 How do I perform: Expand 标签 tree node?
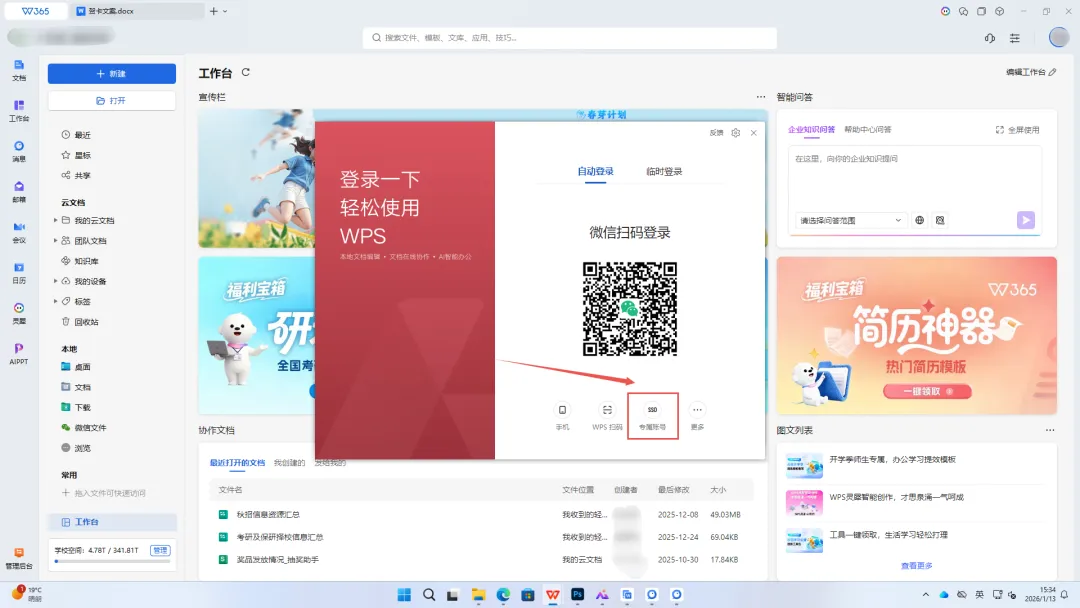click(x=56, y=301)
